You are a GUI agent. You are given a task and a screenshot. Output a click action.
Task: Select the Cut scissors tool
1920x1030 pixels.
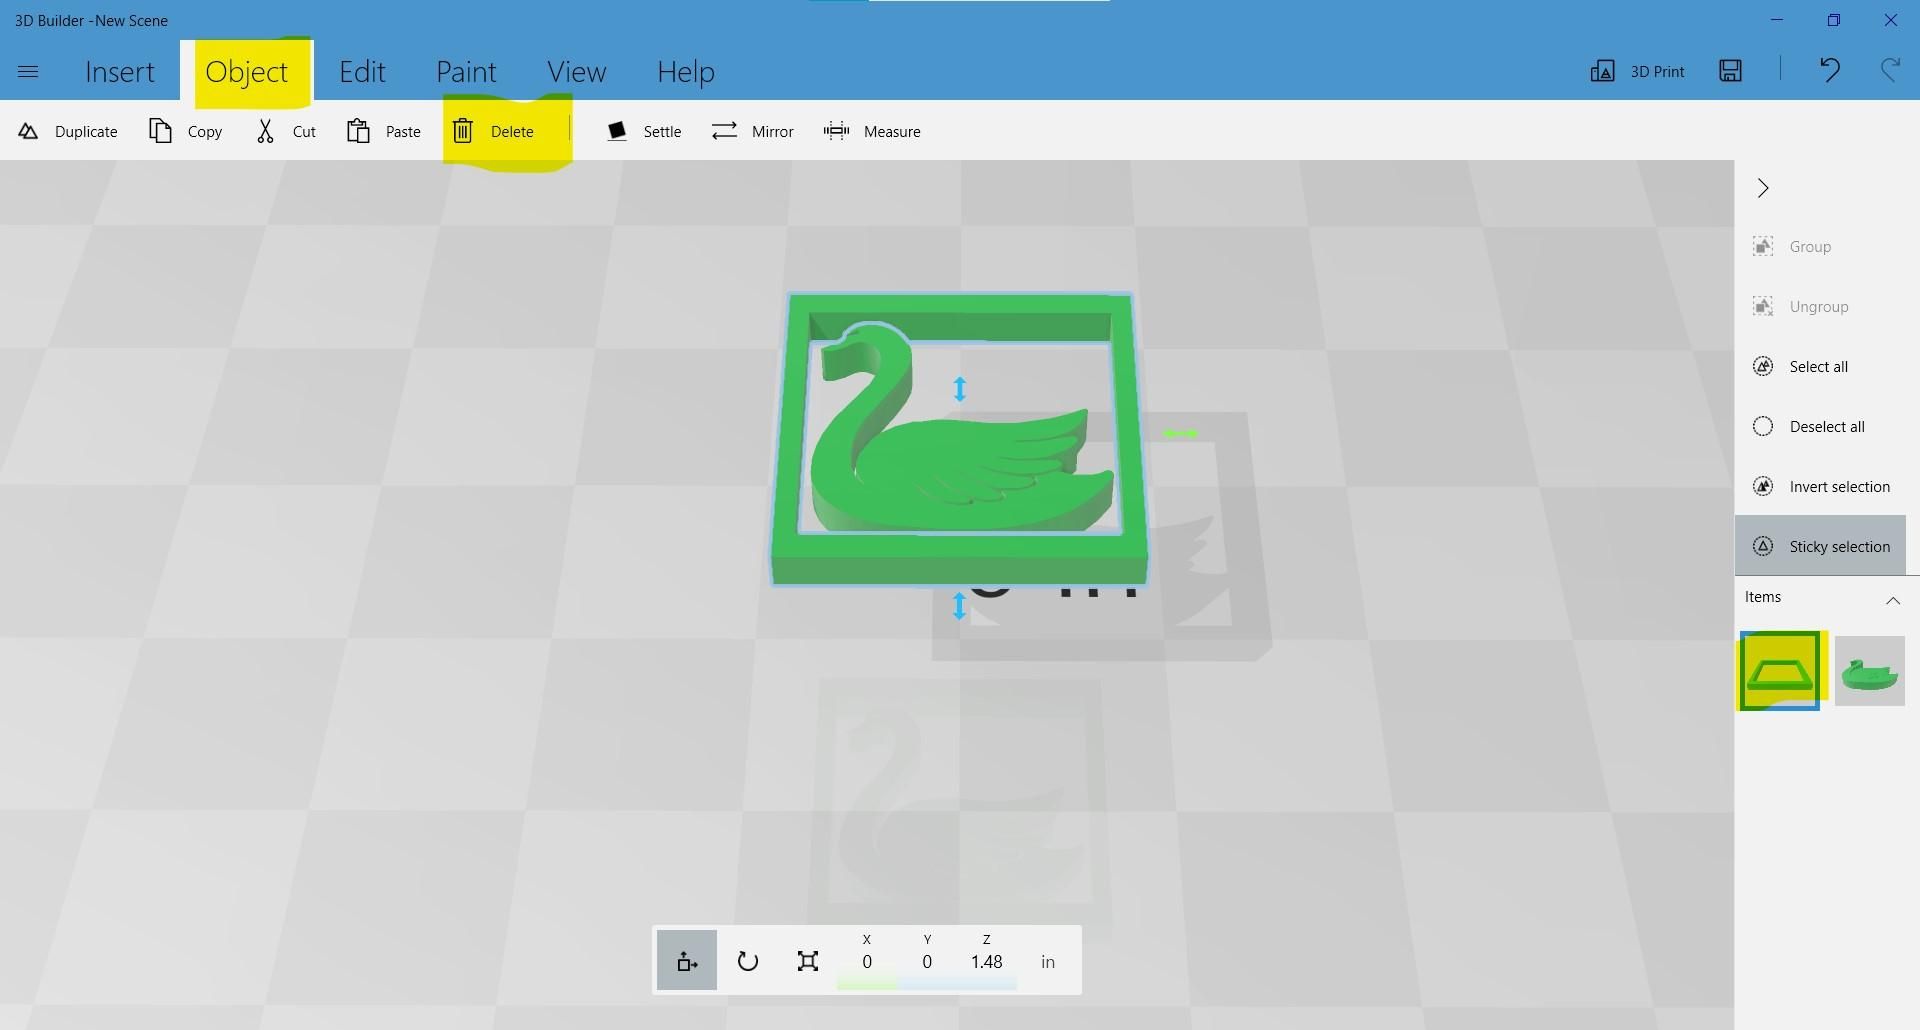click(x=265, y=131)
